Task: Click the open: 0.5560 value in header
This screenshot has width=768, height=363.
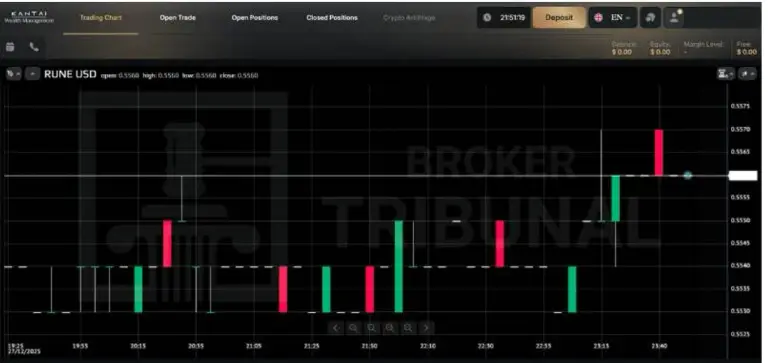Action: pos(120,76)
